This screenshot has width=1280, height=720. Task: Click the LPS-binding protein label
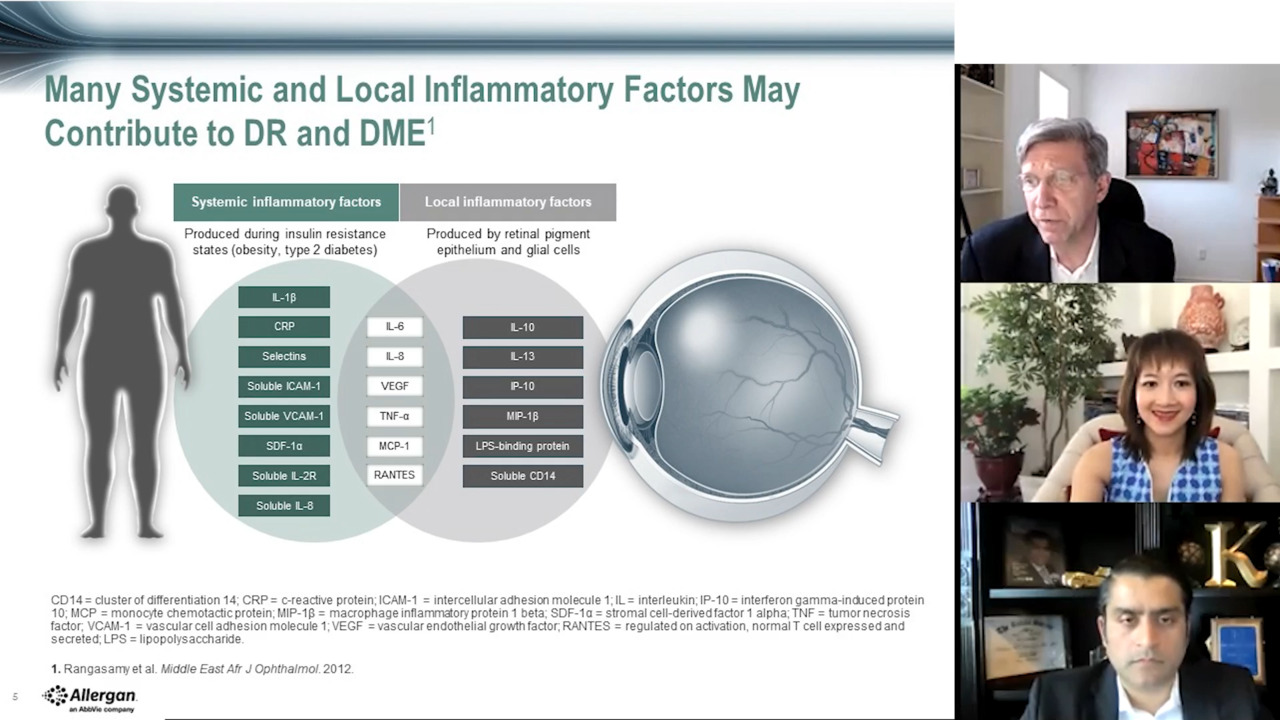pos(522,446)
